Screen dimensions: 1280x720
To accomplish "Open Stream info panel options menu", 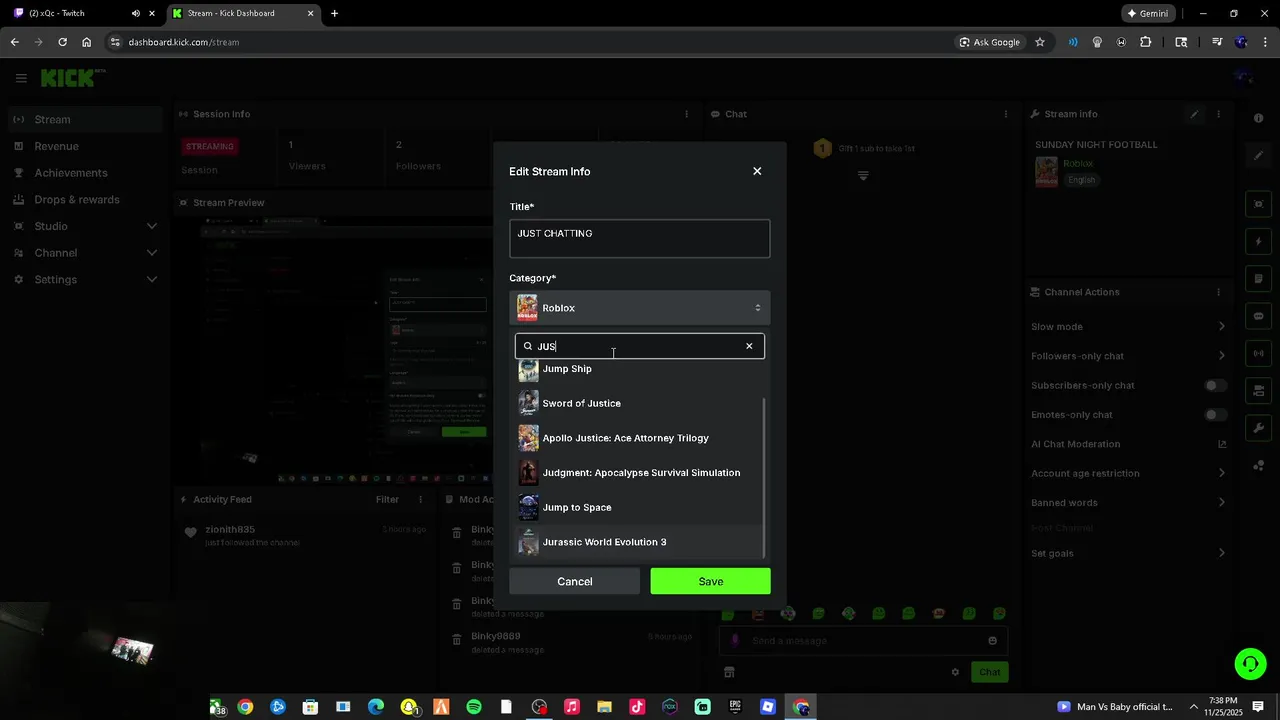I will 1218,114.
